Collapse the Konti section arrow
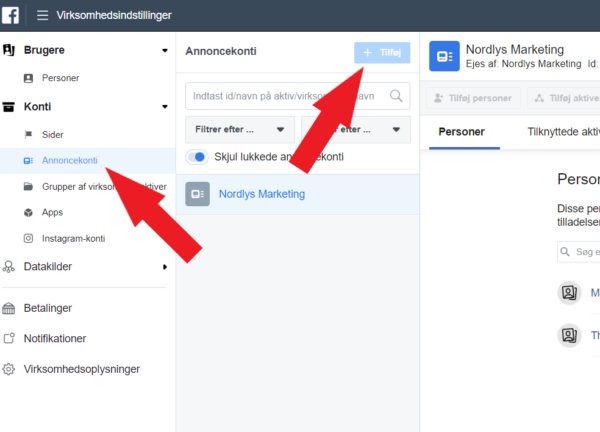Screen dimensions: 600x432 point(165,106)
